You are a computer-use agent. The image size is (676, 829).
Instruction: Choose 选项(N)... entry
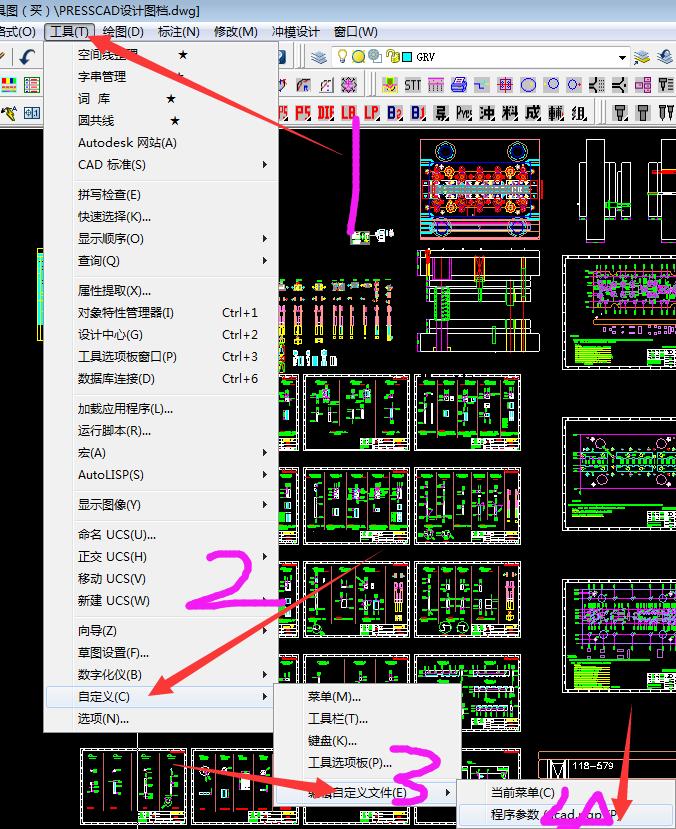(162, 719)
